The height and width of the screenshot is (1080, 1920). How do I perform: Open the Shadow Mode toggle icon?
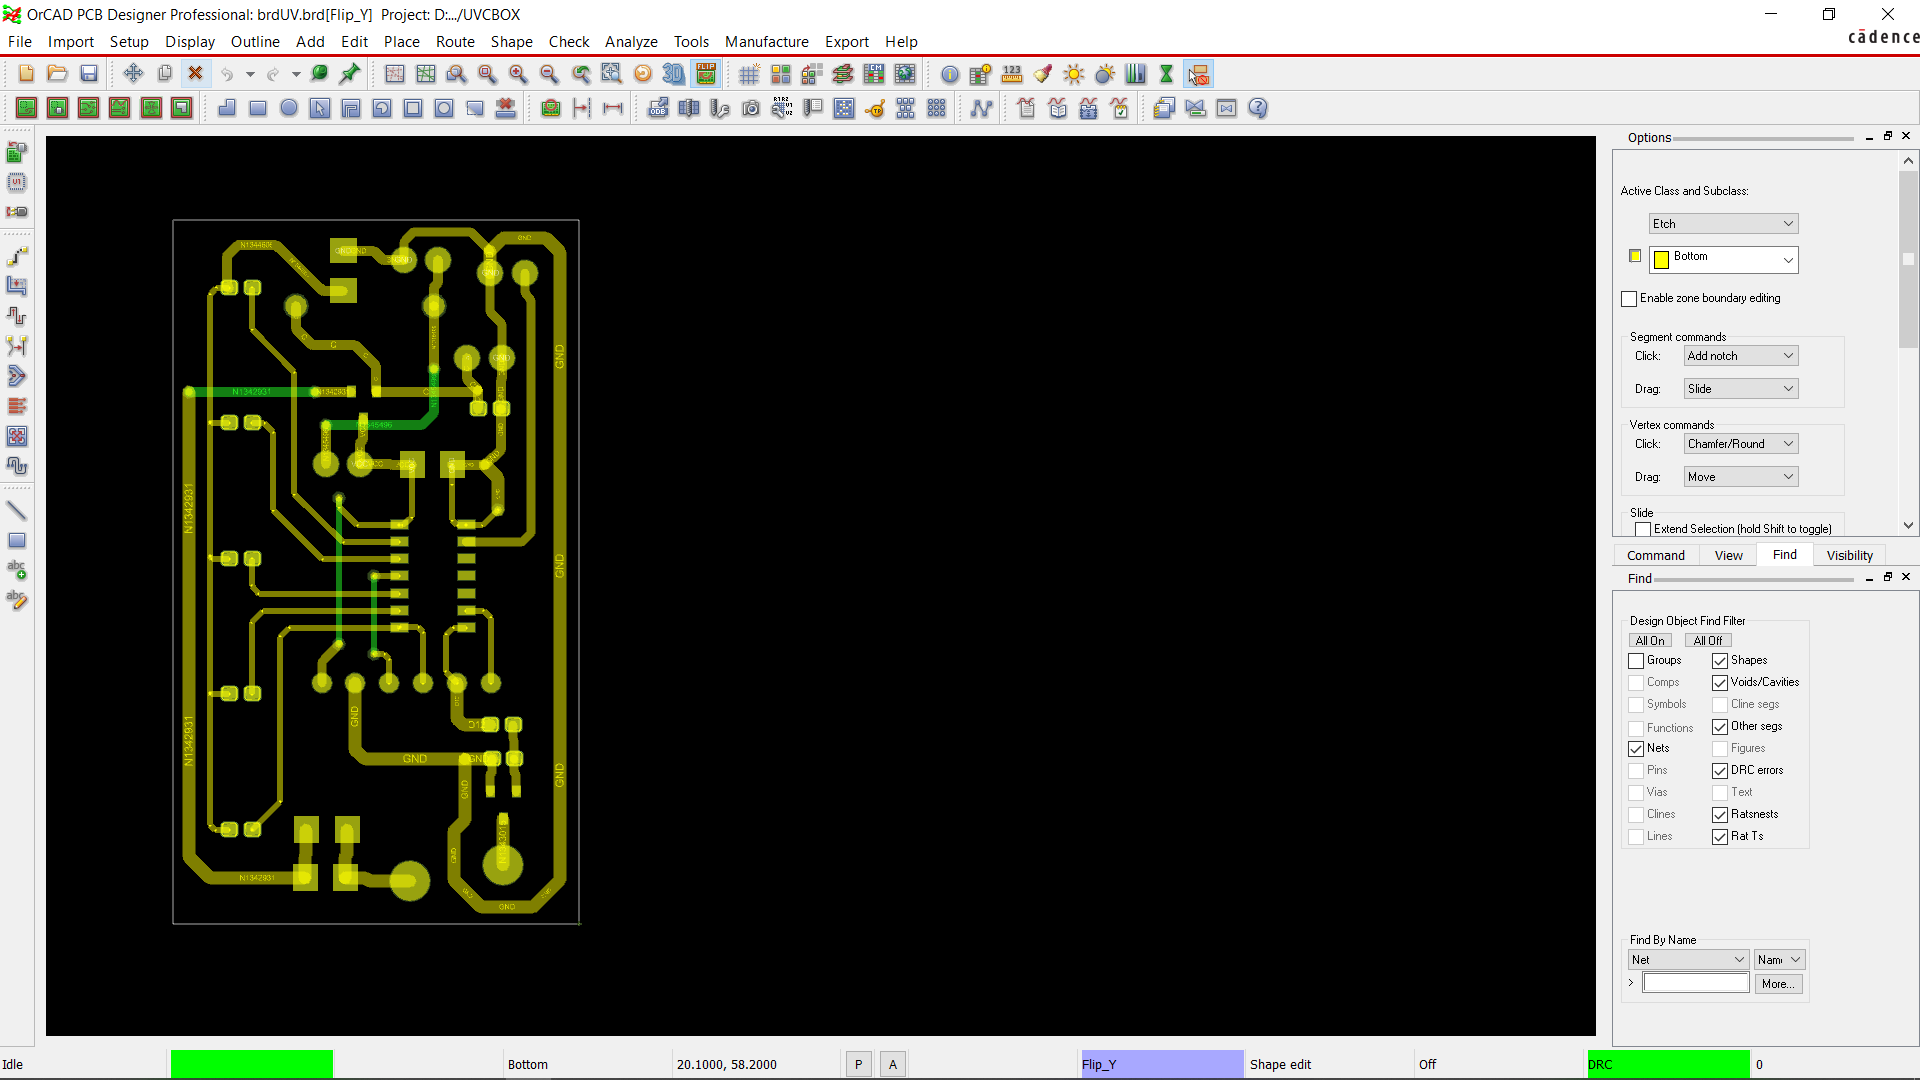pyautogui.click(x=1104, y=74)
